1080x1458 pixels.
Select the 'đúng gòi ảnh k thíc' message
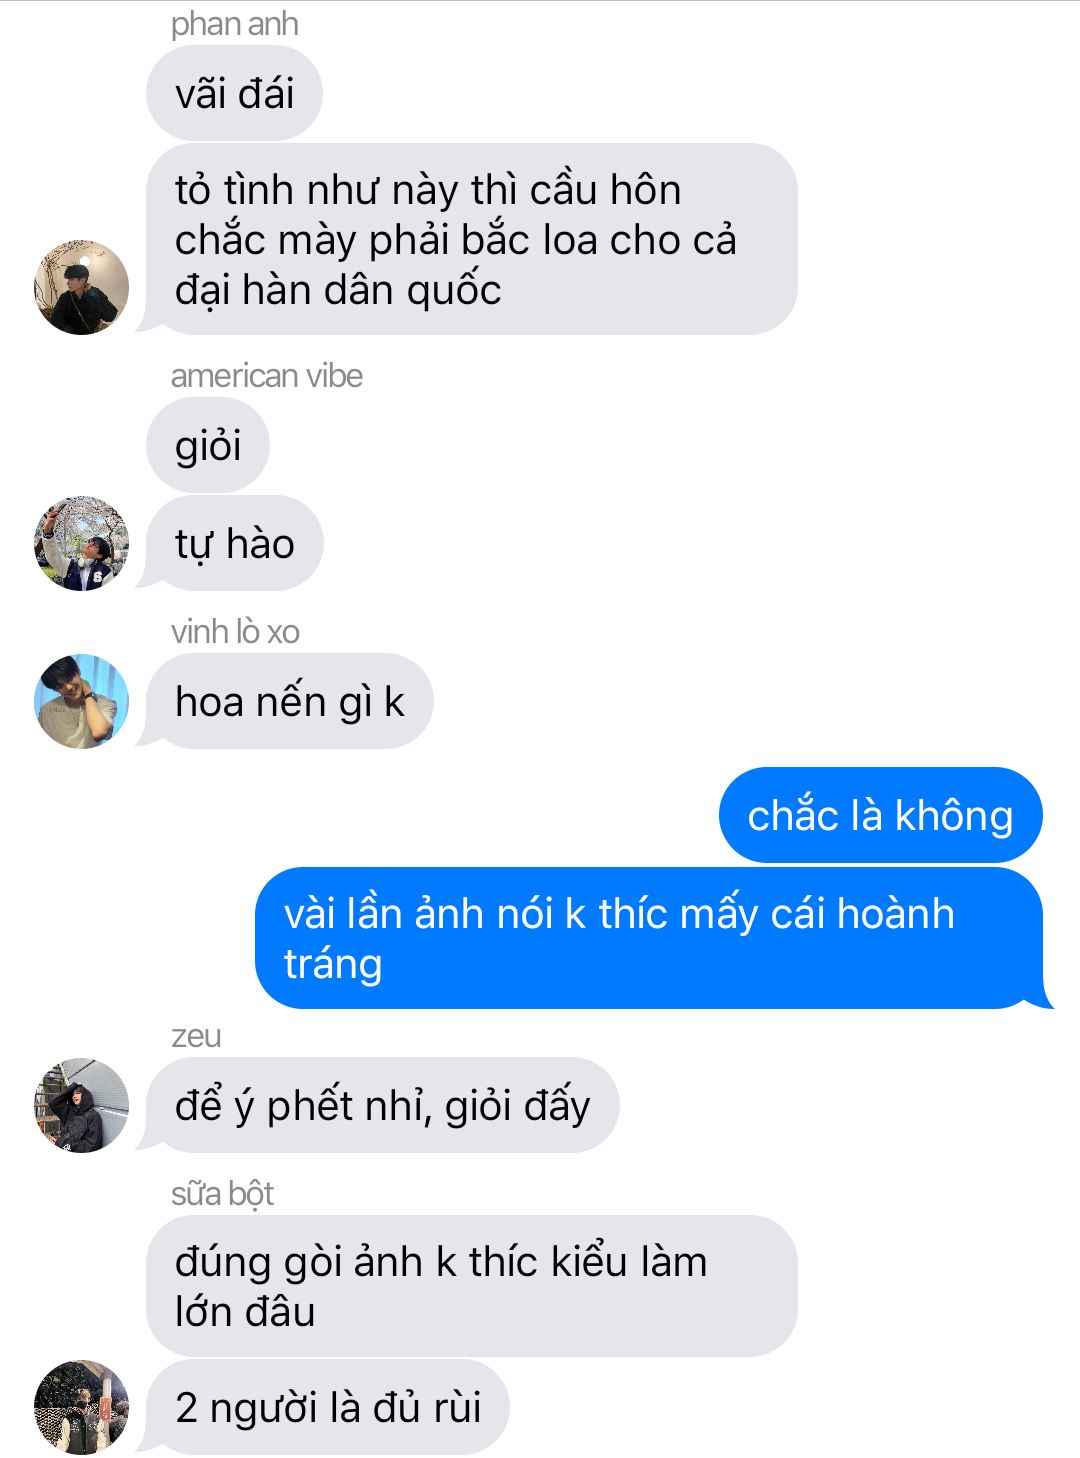(x=471, y=1286)
